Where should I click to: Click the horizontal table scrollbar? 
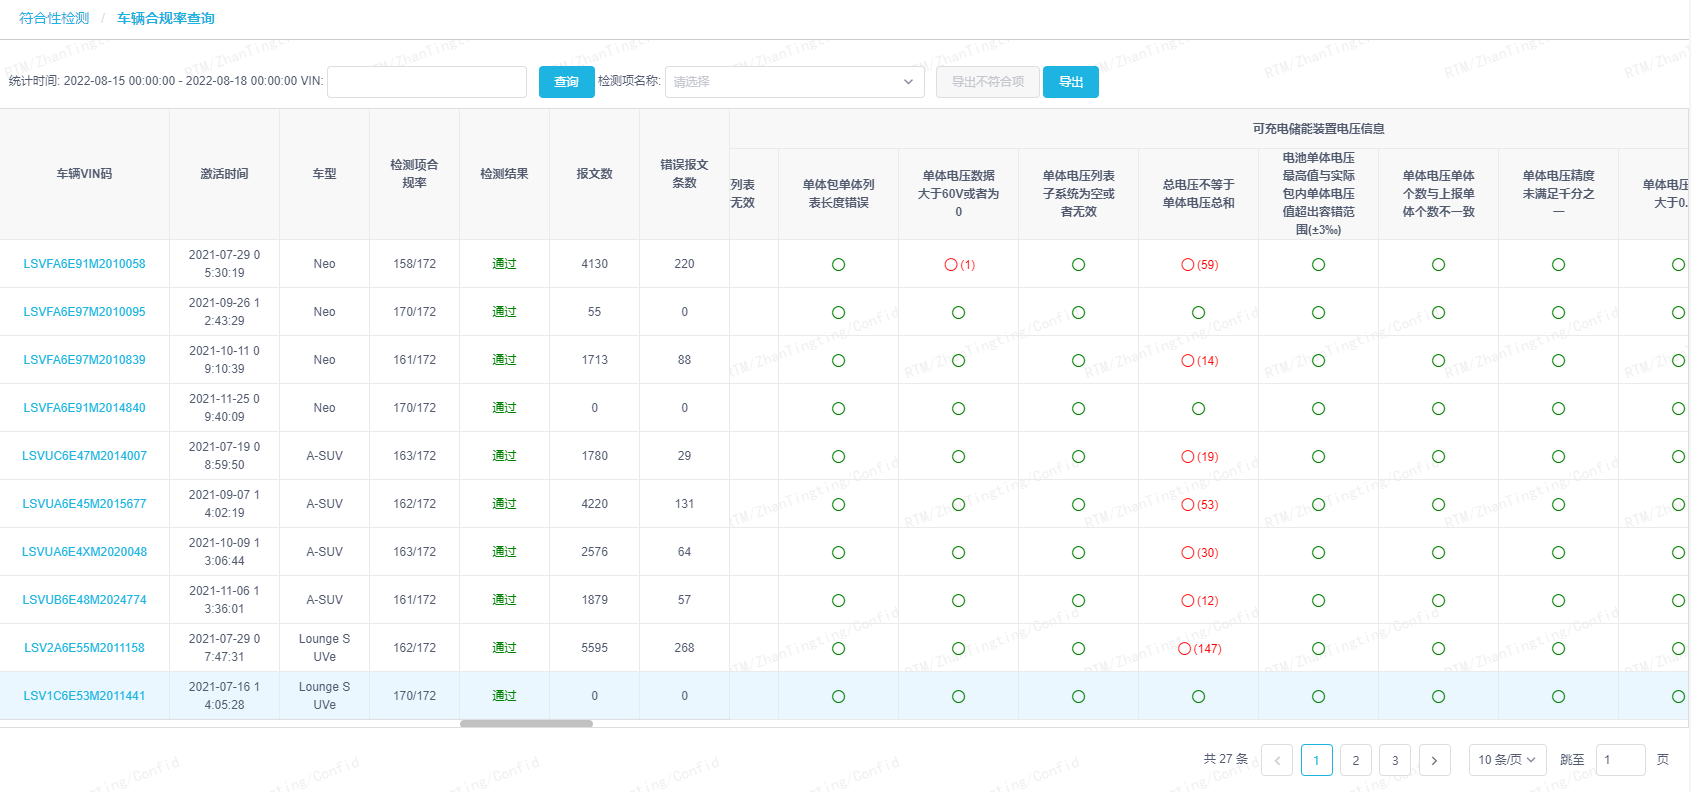point(526,723)
